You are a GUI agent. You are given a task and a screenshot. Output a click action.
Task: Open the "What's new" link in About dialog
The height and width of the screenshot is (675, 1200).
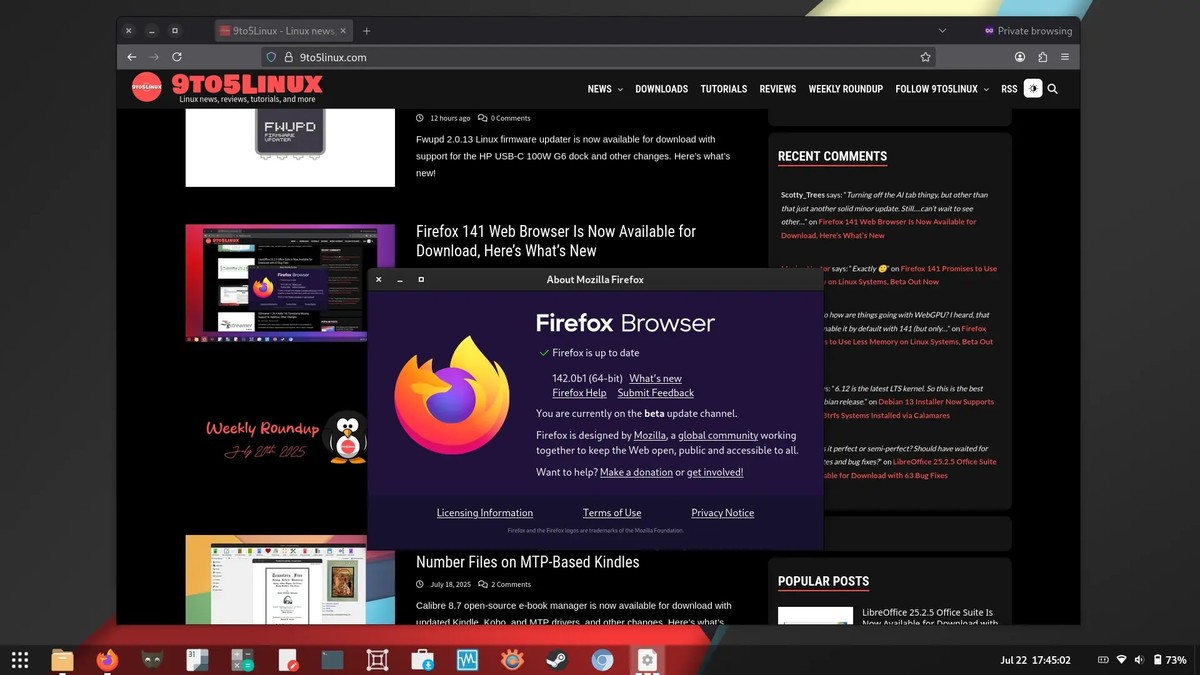(655, 378)
